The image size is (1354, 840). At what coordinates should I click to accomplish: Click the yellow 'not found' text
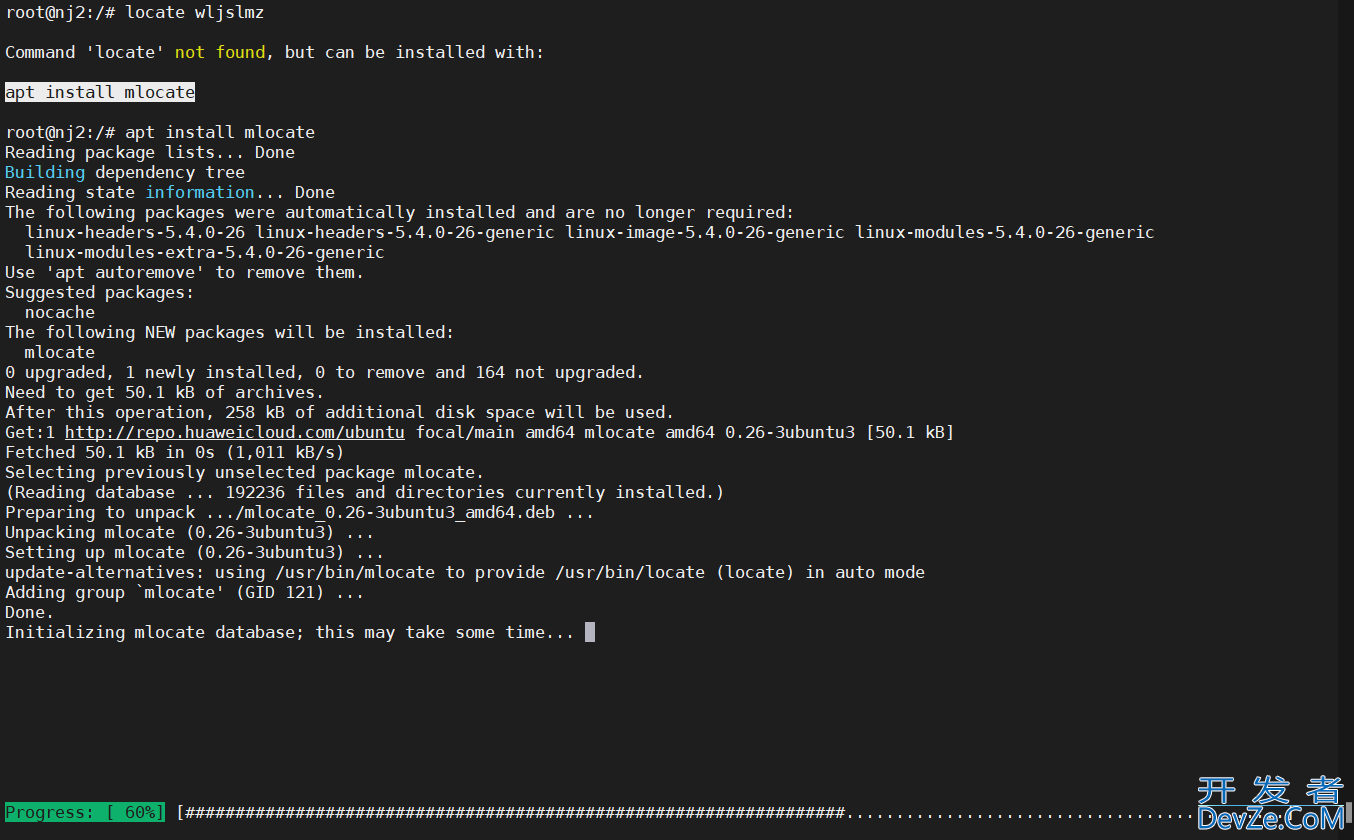tap(220, 52)
